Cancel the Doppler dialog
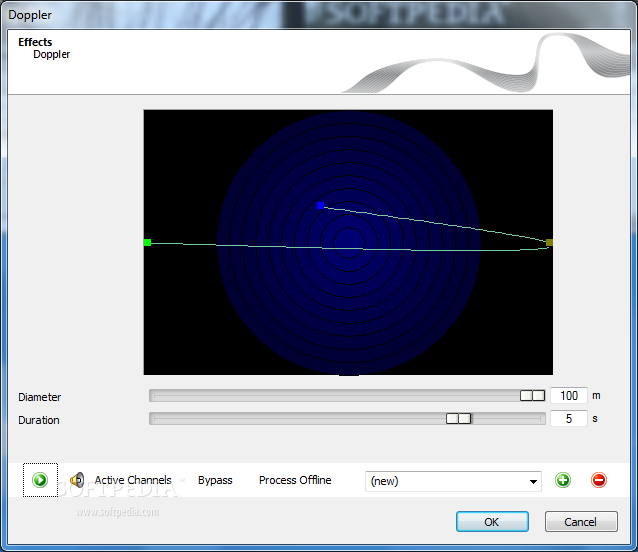This screenshot has width=638, height=552. tap(581, 521)
